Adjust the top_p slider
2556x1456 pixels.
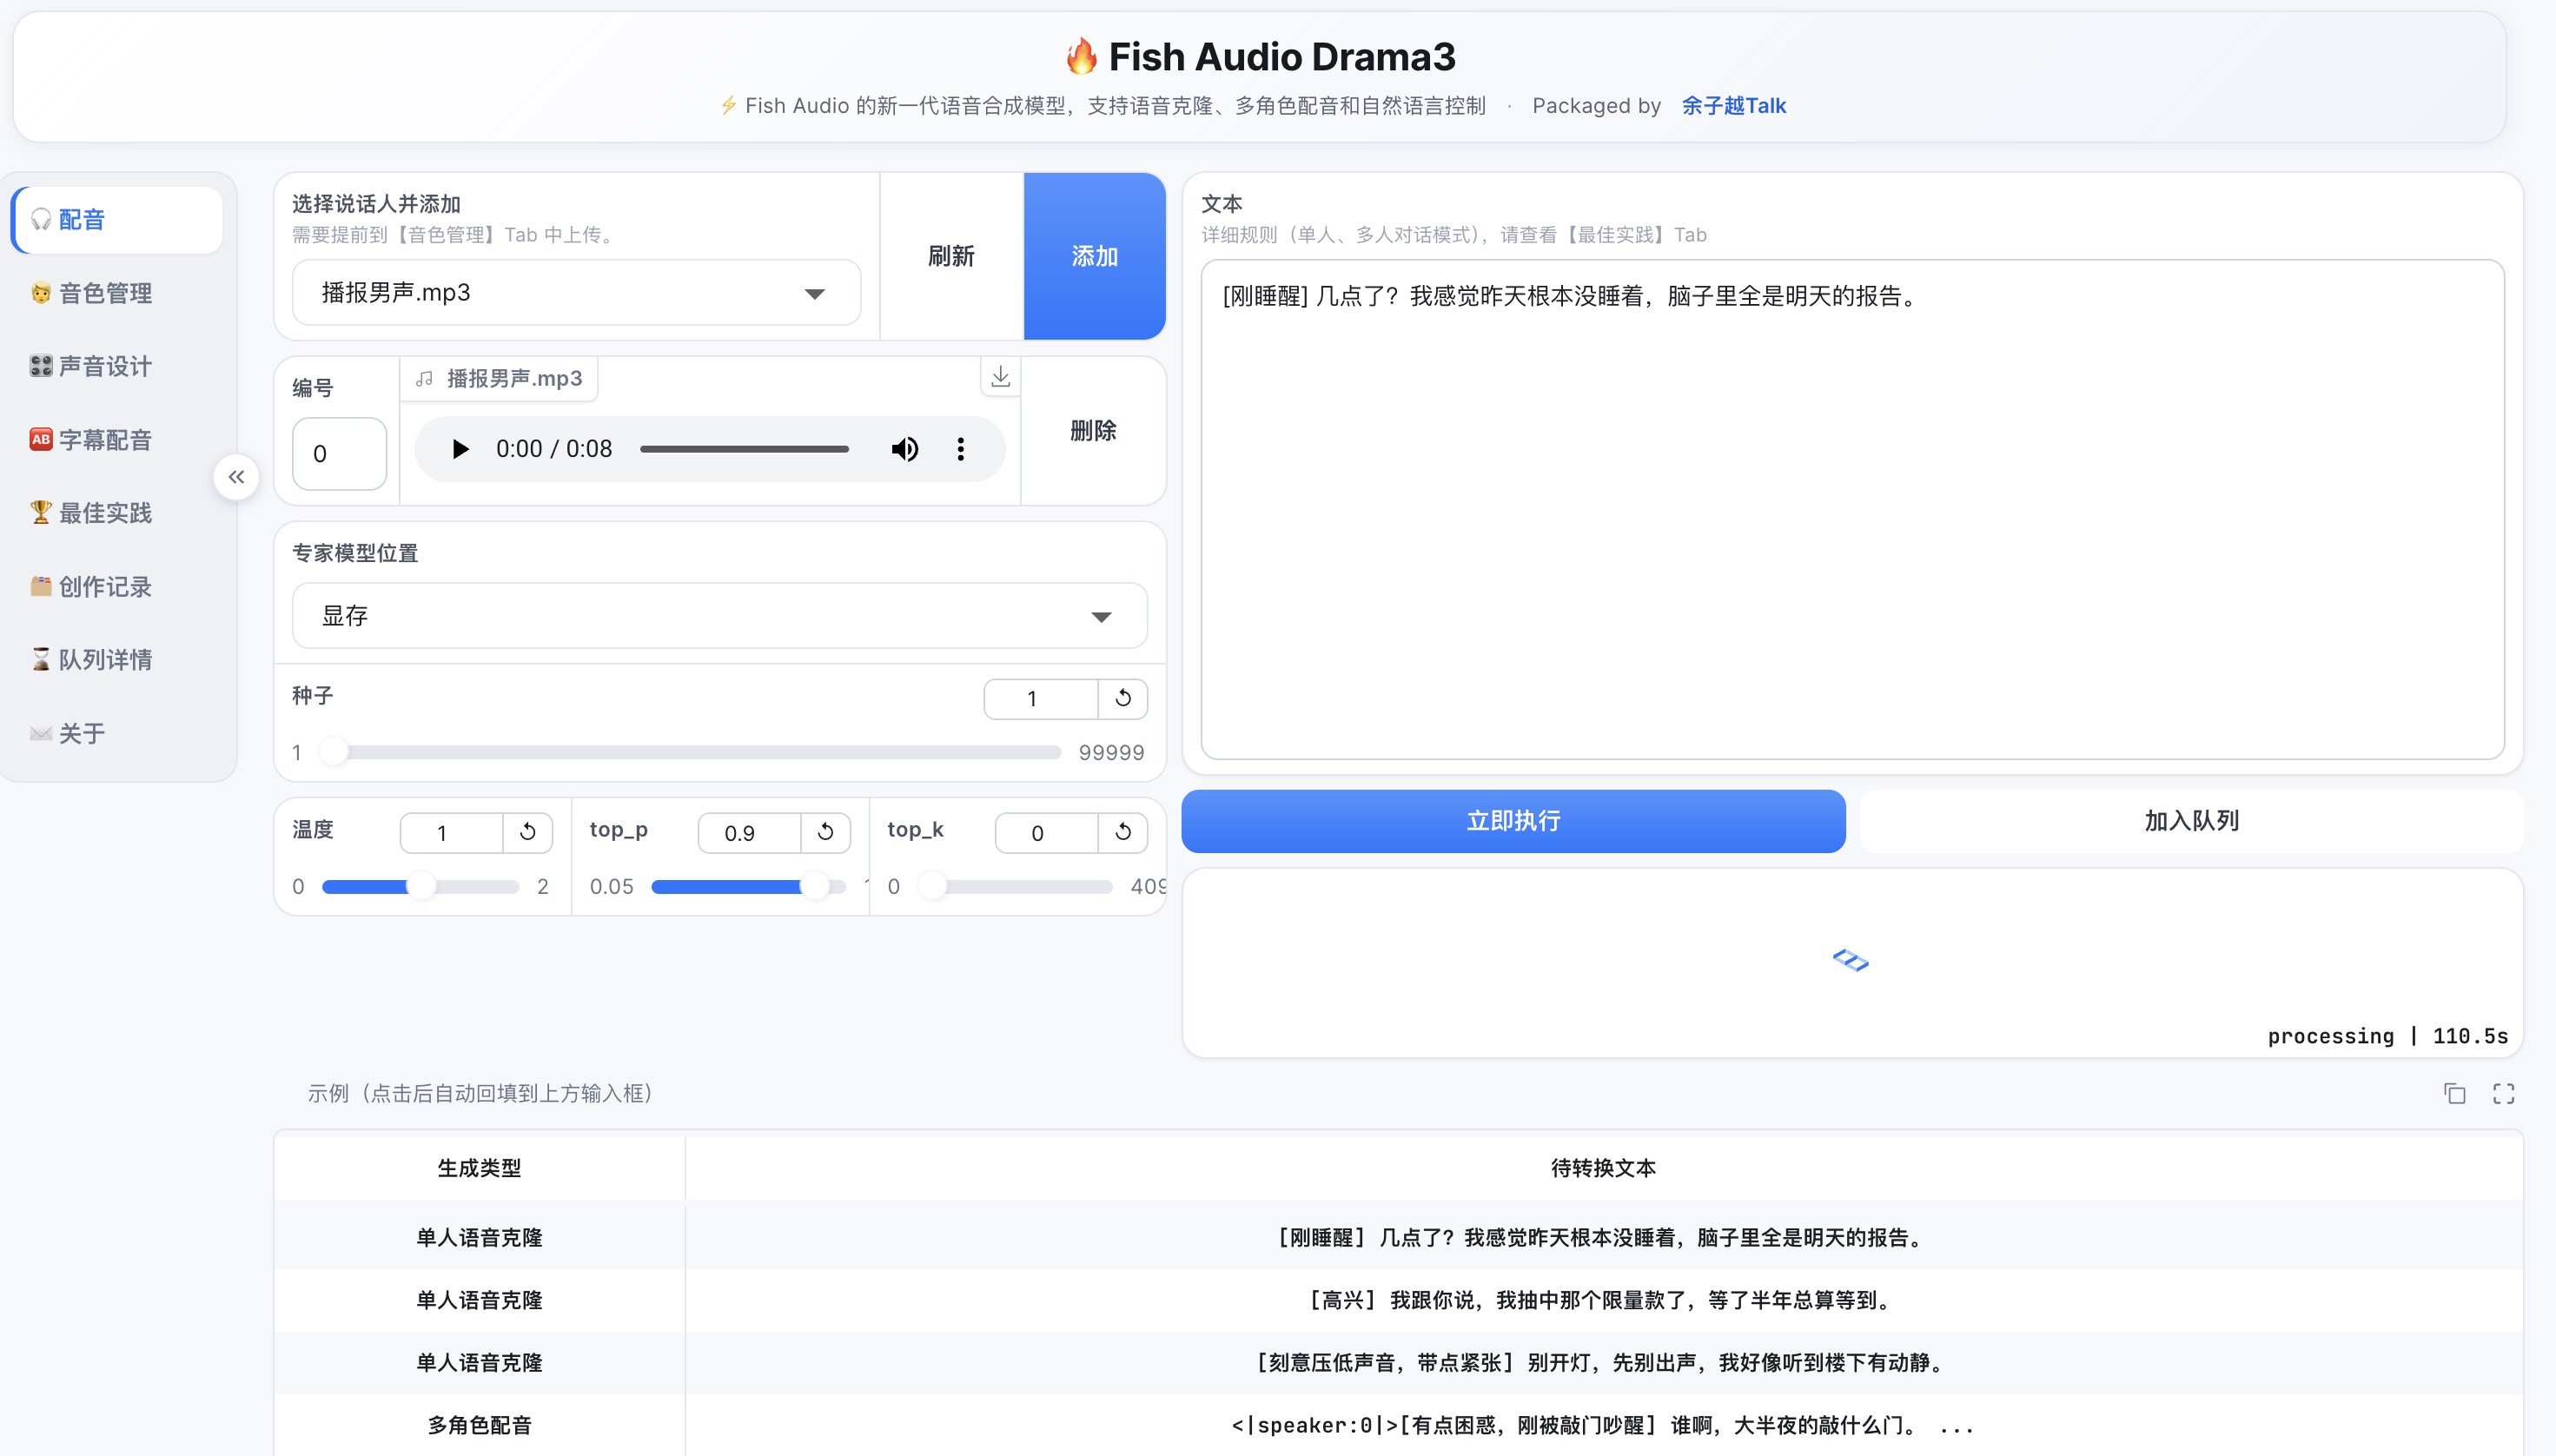point(748,886)
